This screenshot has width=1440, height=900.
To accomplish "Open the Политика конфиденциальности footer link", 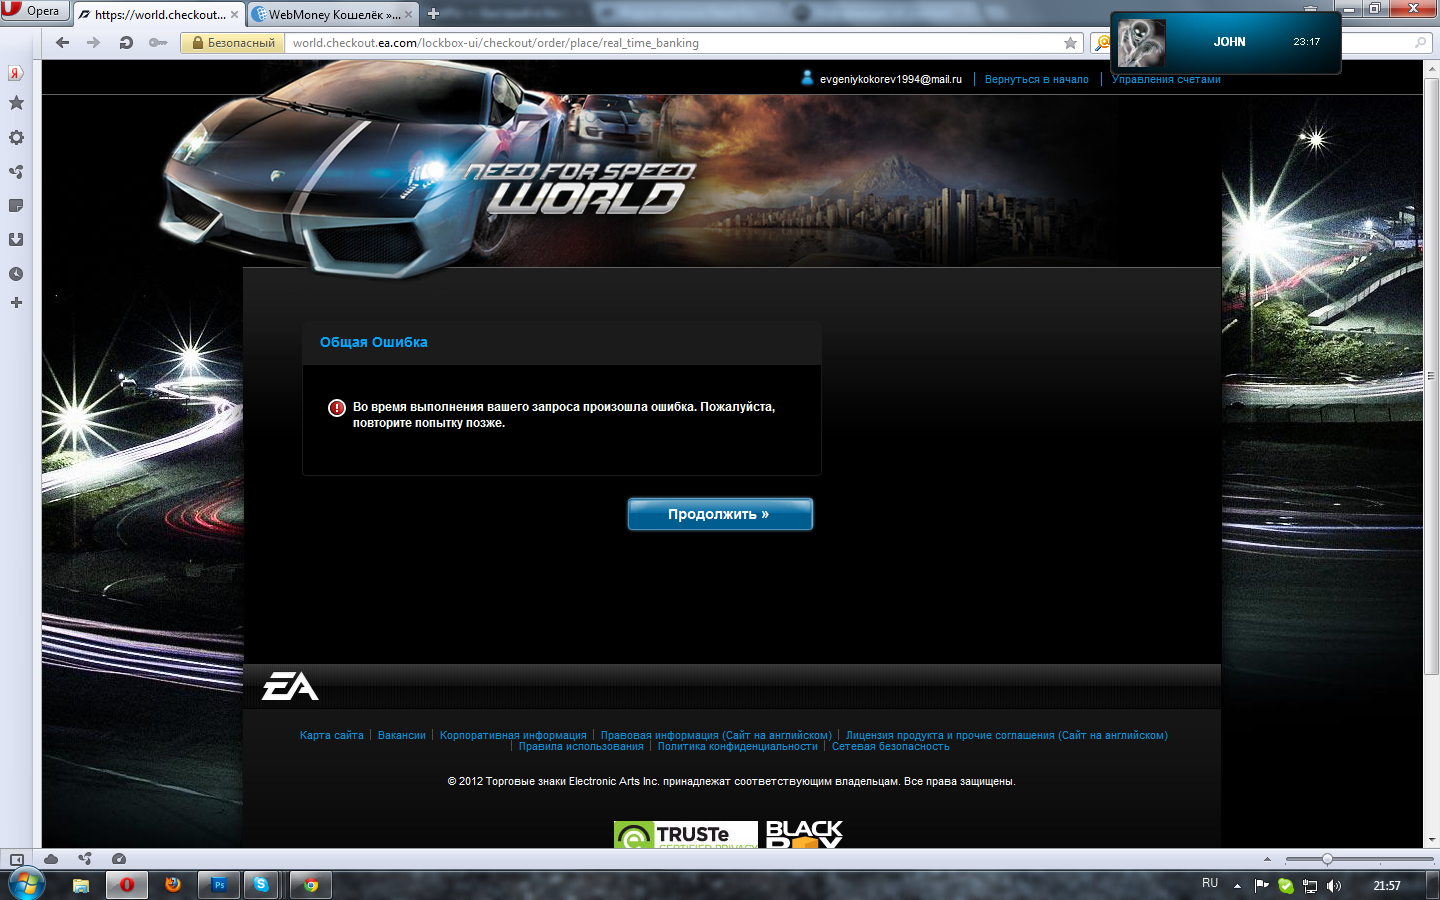I will click(737, 746).
